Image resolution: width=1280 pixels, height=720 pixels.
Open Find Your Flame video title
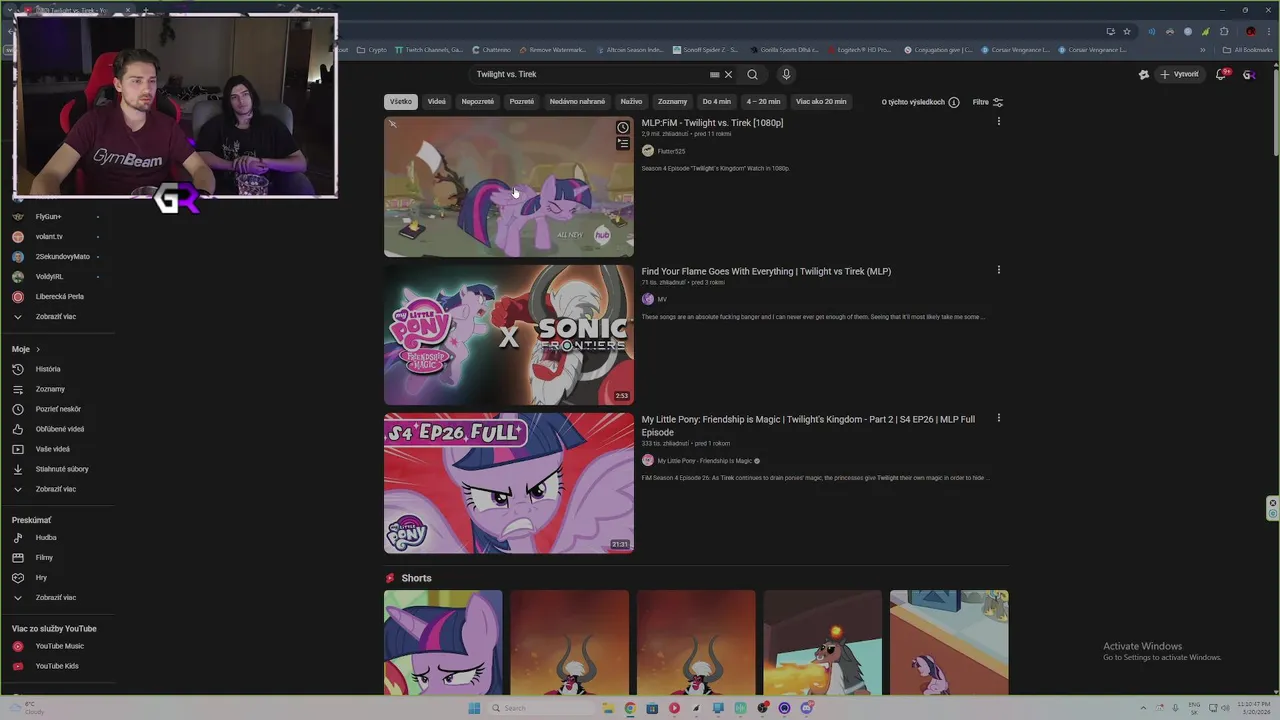point(766,271)
